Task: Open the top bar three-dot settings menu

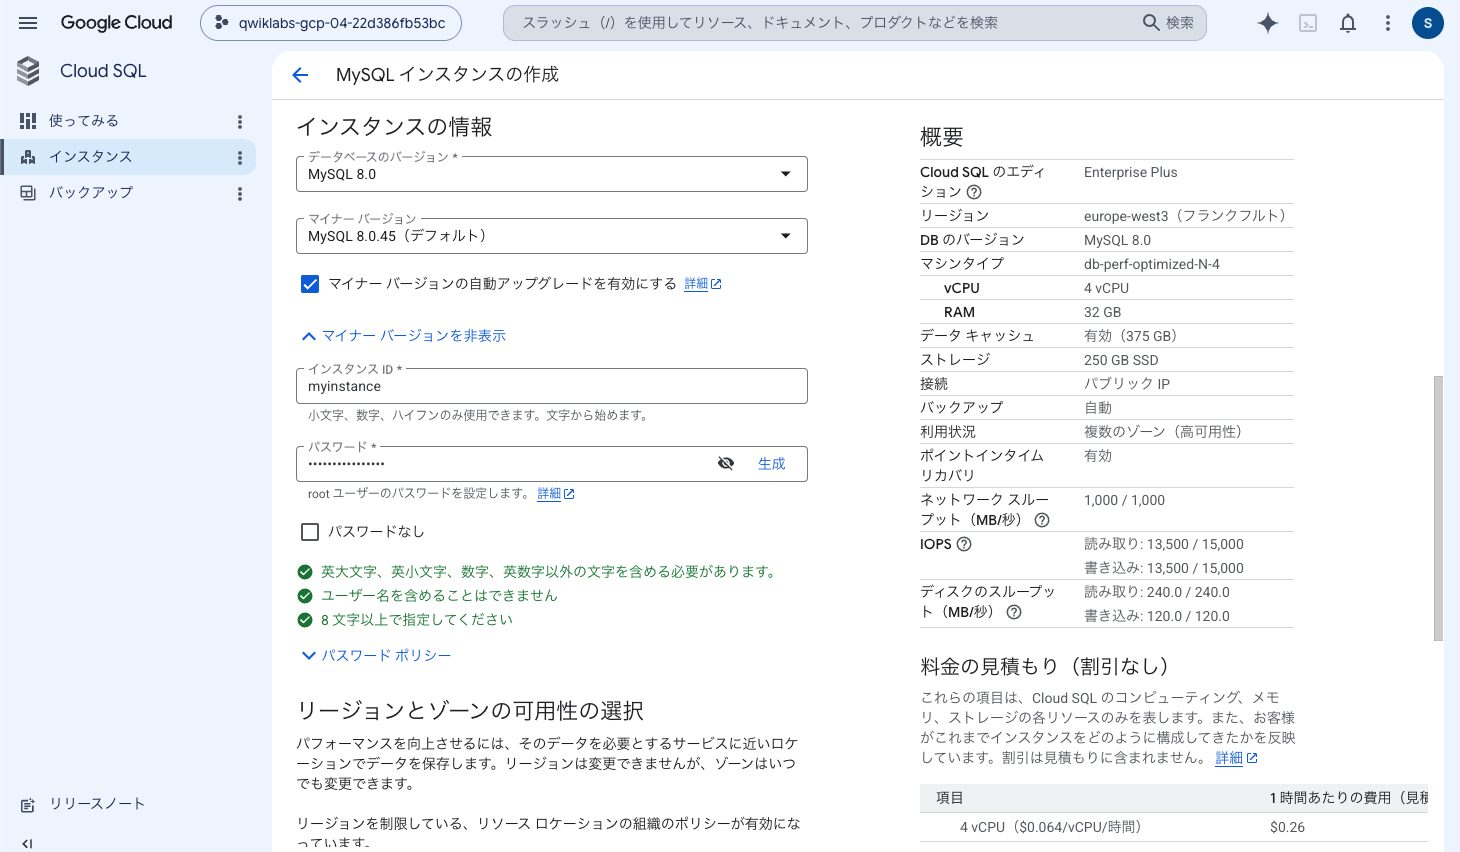Action: click(x=1388, y=23)
